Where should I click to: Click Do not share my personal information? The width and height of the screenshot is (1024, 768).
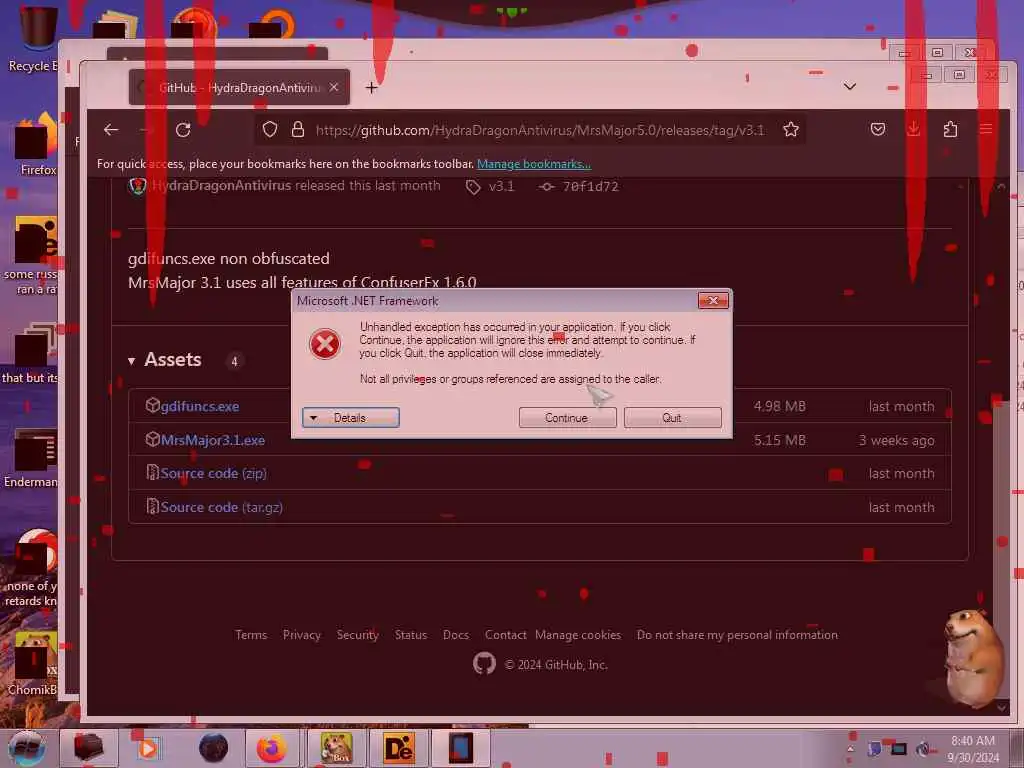737,635
